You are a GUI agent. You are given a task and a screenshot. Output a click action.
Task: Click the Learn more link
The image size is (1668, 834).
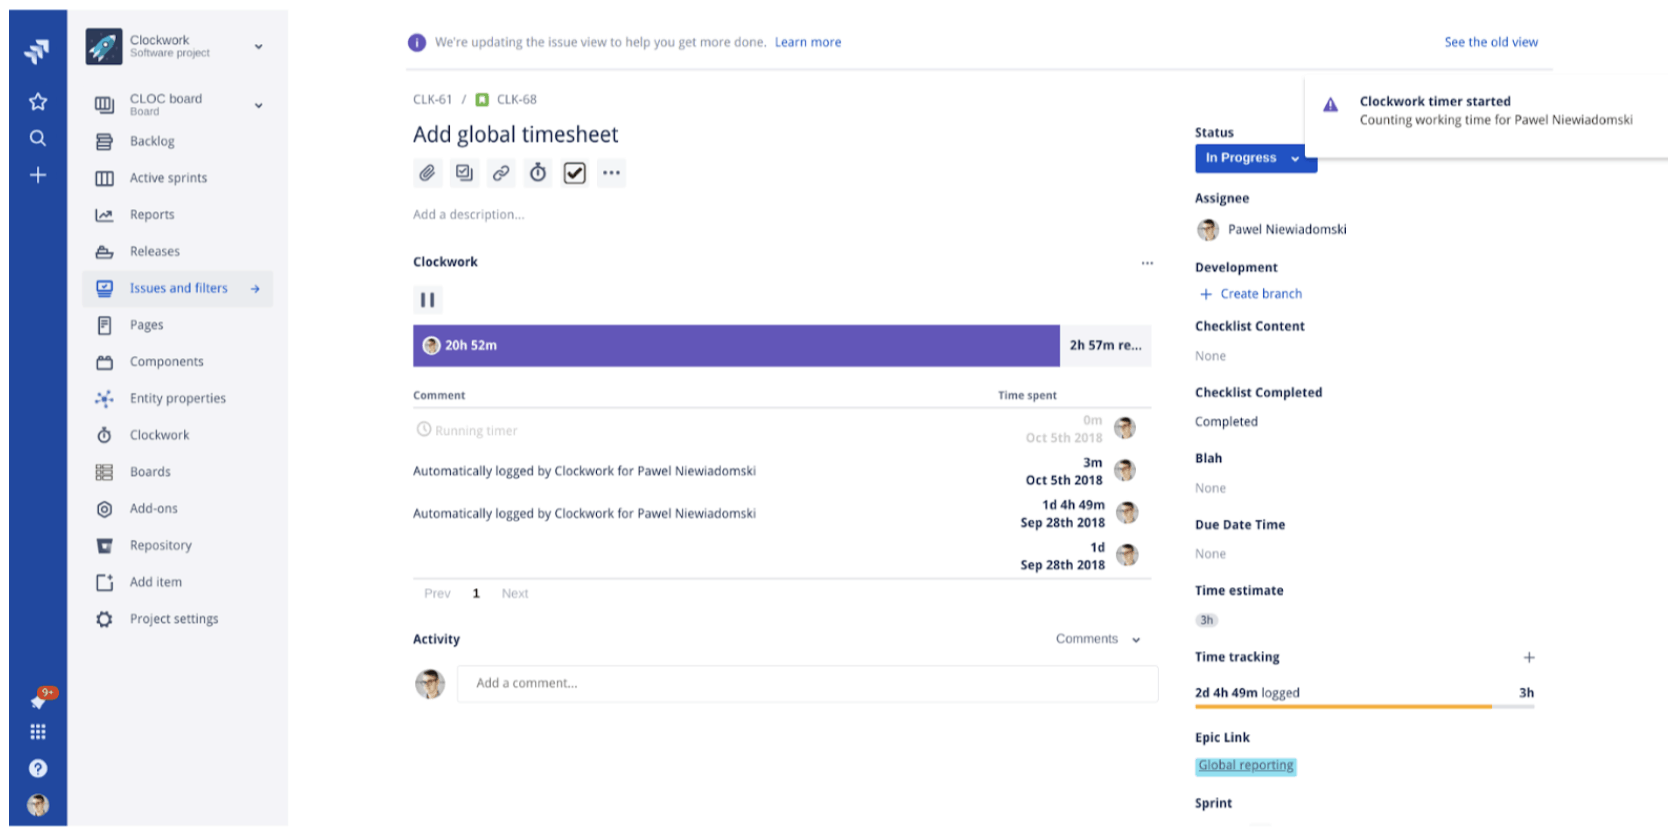[x=808, y=42]
